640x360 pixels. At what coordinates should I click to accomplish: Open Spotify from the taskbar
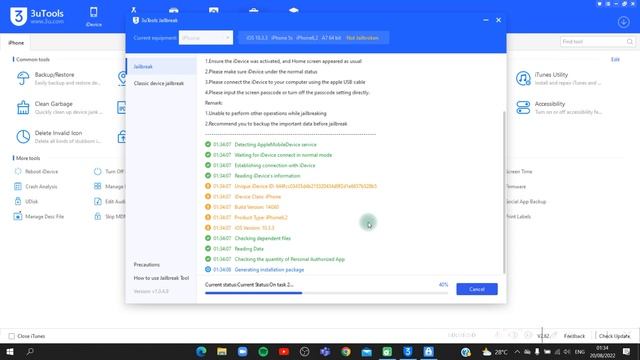pos(263,351)
